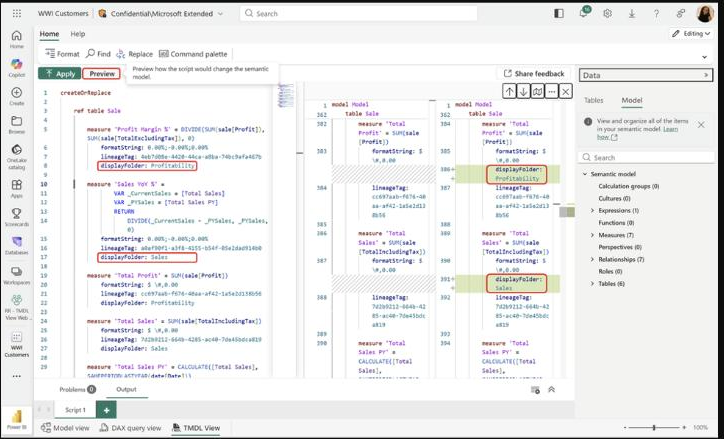Viewport: 724px width, 439px height.
Task: Open the app launcher grid icon
Action: pyautogui.click(x=17, y=13)
